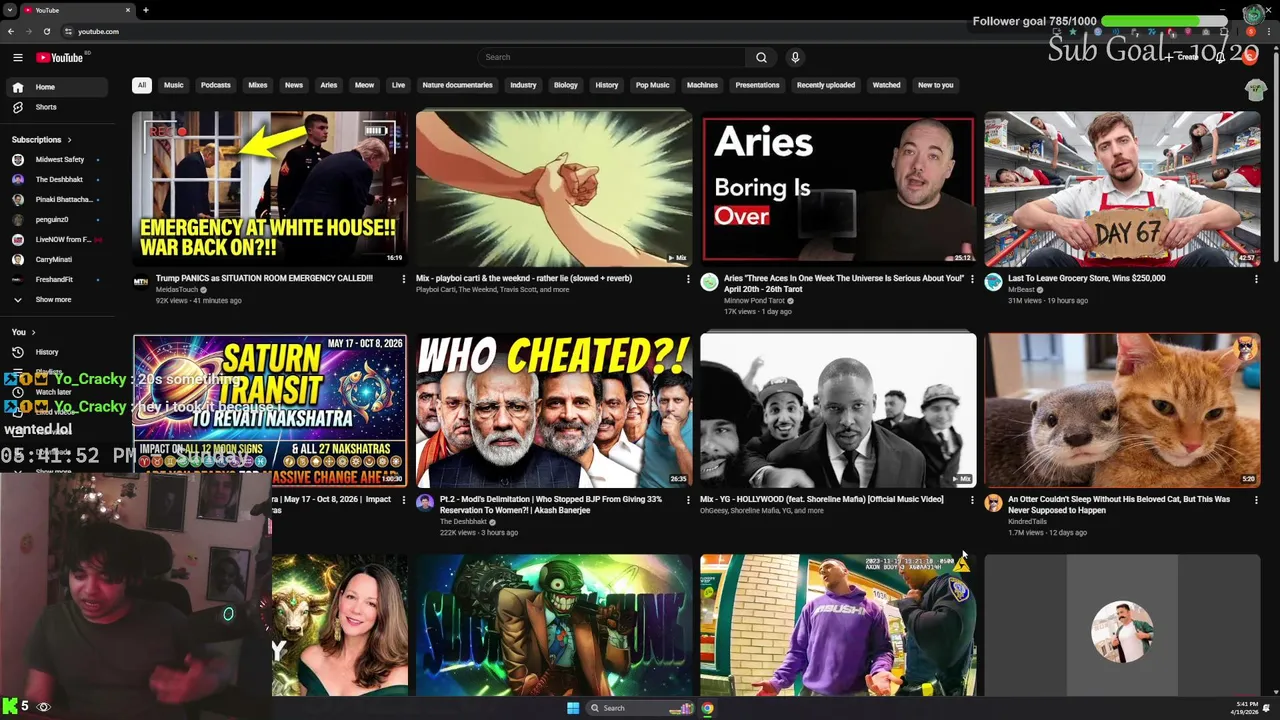Select the Live filter chip

(398, 85)
